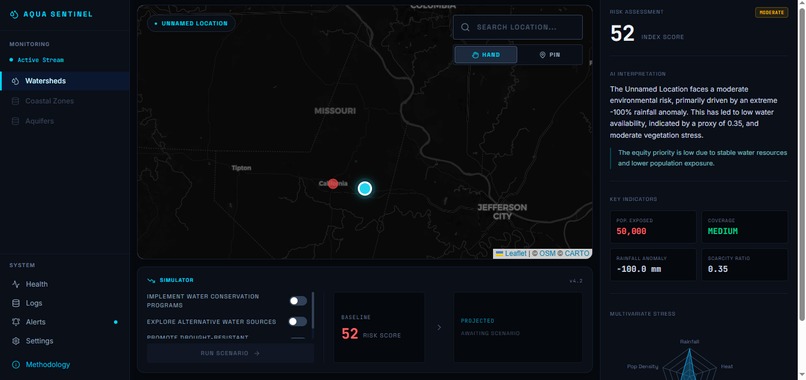Click the Active Stream status text
806x380 pixels.
pyautogui.click(x=41, y=60)
